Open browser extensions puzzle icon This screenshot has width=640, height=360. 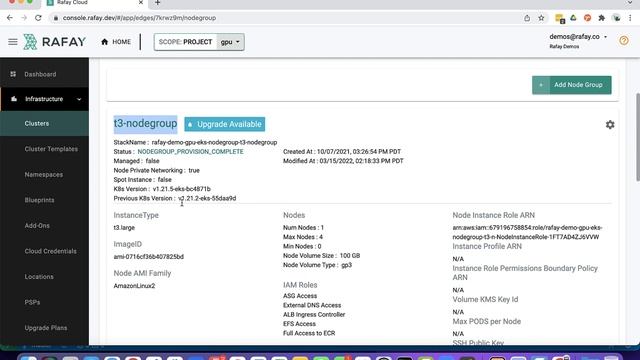[602, 18]
